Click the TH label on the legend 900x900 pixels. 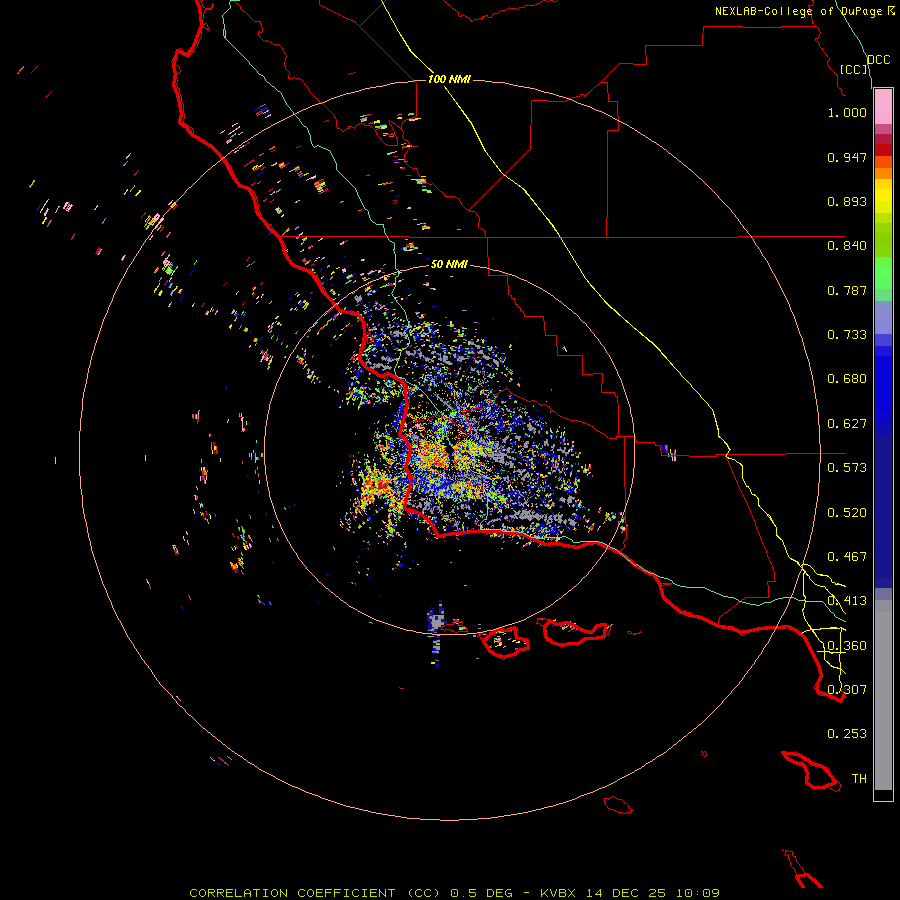pos(859,779)
